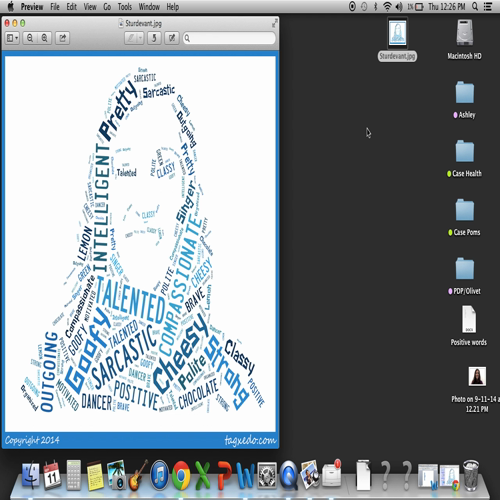500x500 pixels.
Task: Open the Trash in the dock
Action: [471, 475]
